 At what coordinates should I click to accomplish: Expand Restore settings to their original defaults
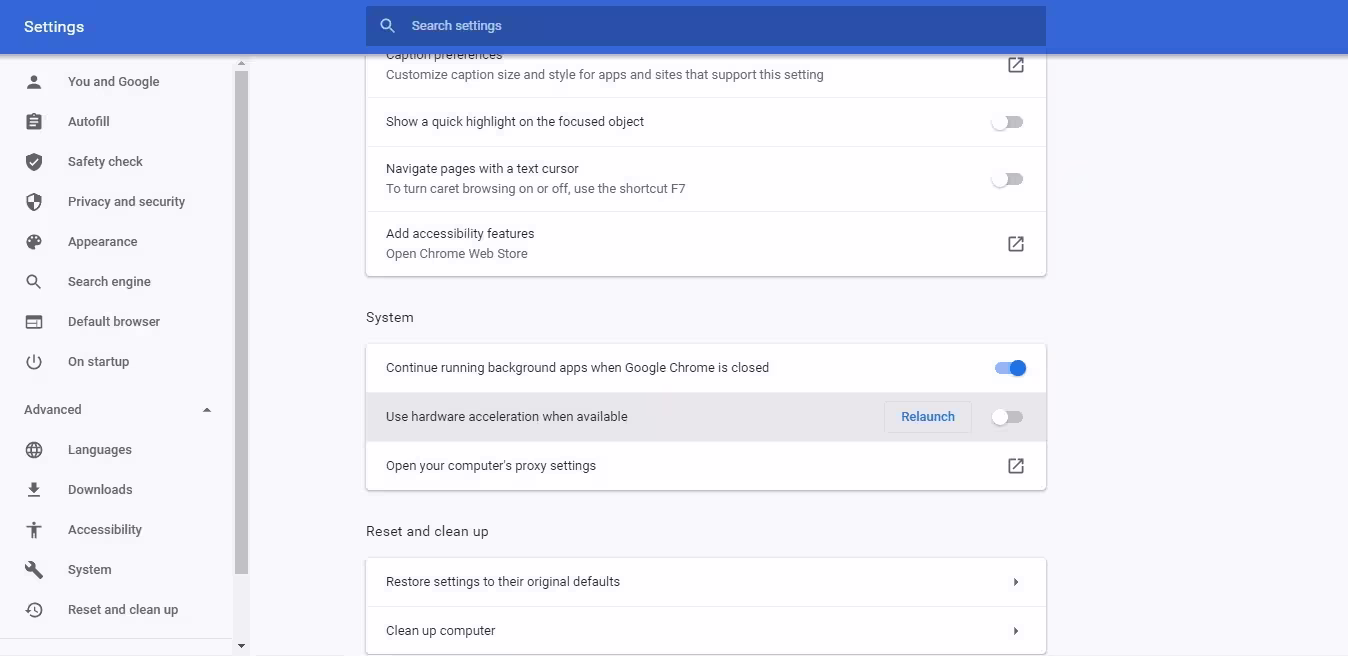(x=1015, y=582)
